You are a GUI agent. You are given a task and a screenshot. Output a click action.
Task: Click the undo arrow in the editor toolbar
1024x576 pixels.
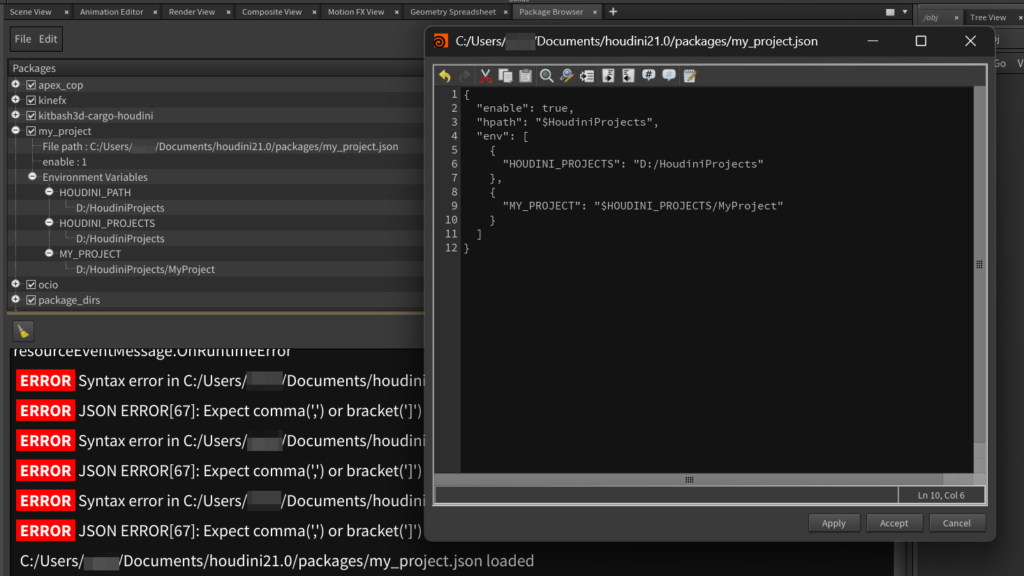pyautogui.click(x=445, y=76)
